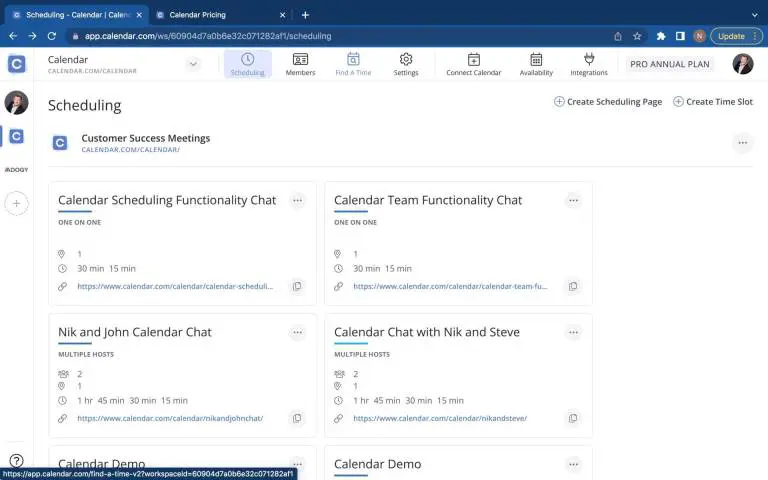Image resolution: width=768 pixels, height=480 pixels.
Task: Open a new browser tab
Action: point(305,15)
